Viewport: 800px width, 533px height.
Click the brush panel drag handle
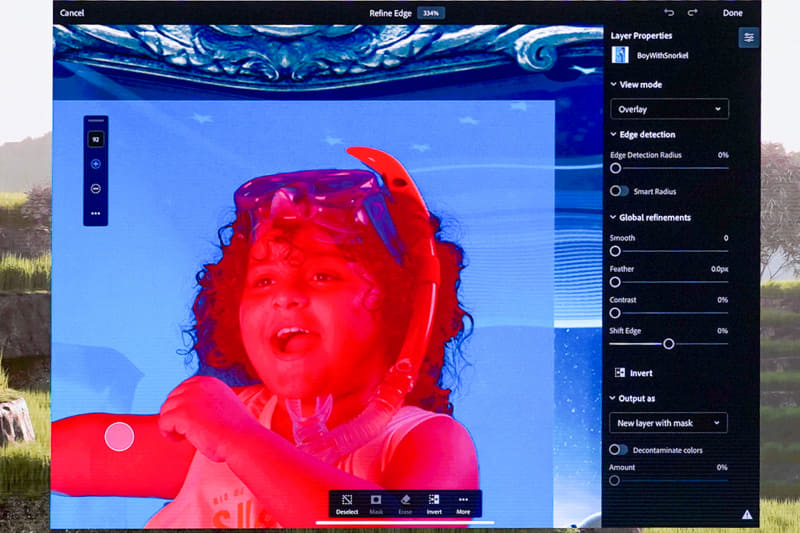(95, 121)
